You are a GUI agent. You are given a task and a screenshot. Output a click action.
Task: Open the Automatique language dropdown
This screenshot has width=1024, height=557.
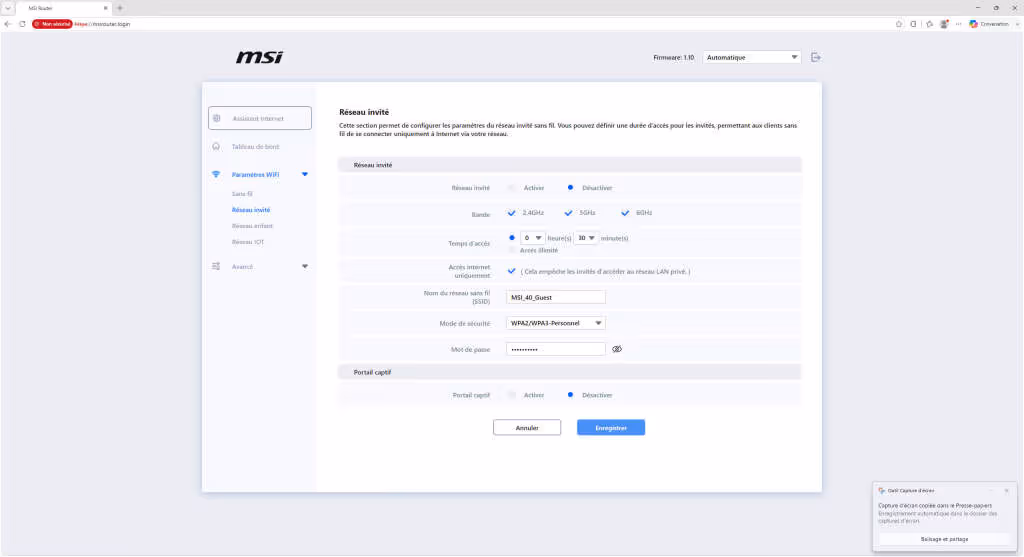[752, 57]
